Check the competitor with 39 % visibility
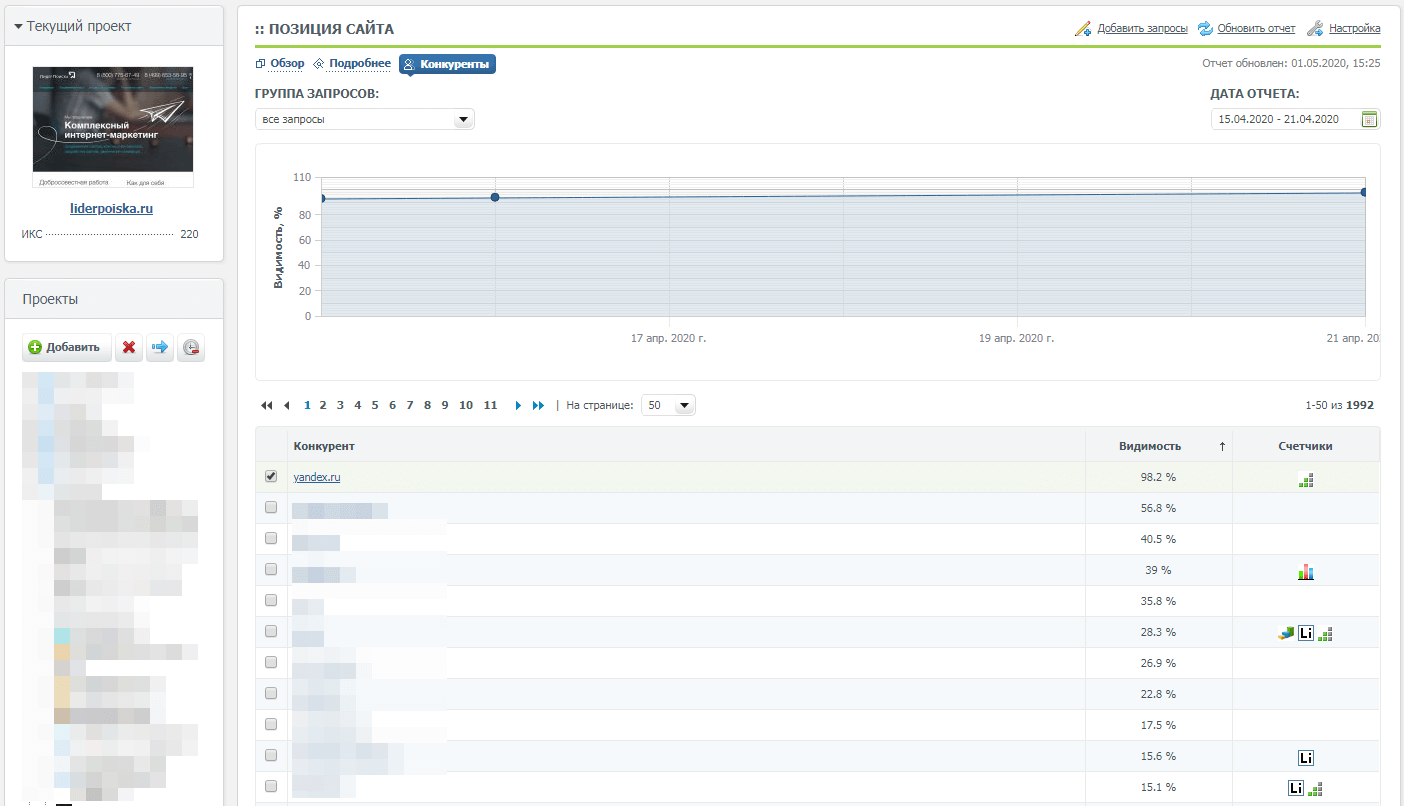The height and width of the screenshot is (806, 1404). tap(271, 569)
